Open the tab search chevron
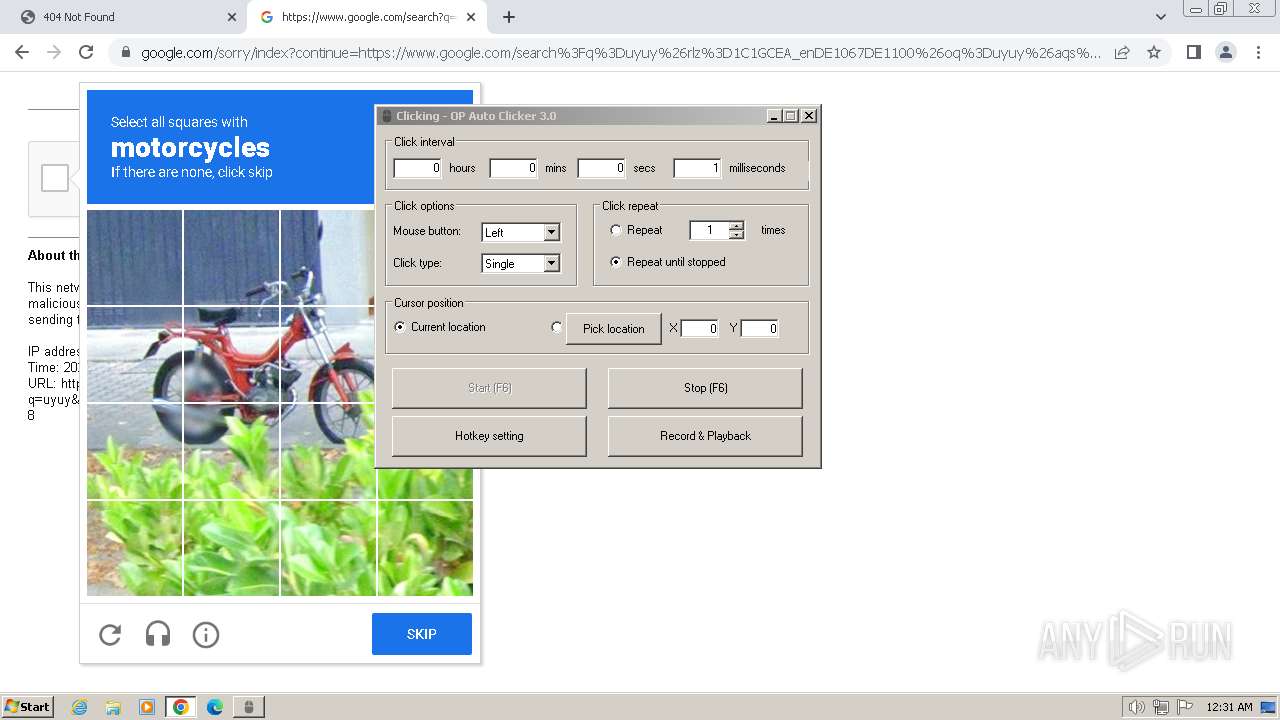 (1160, 17)
